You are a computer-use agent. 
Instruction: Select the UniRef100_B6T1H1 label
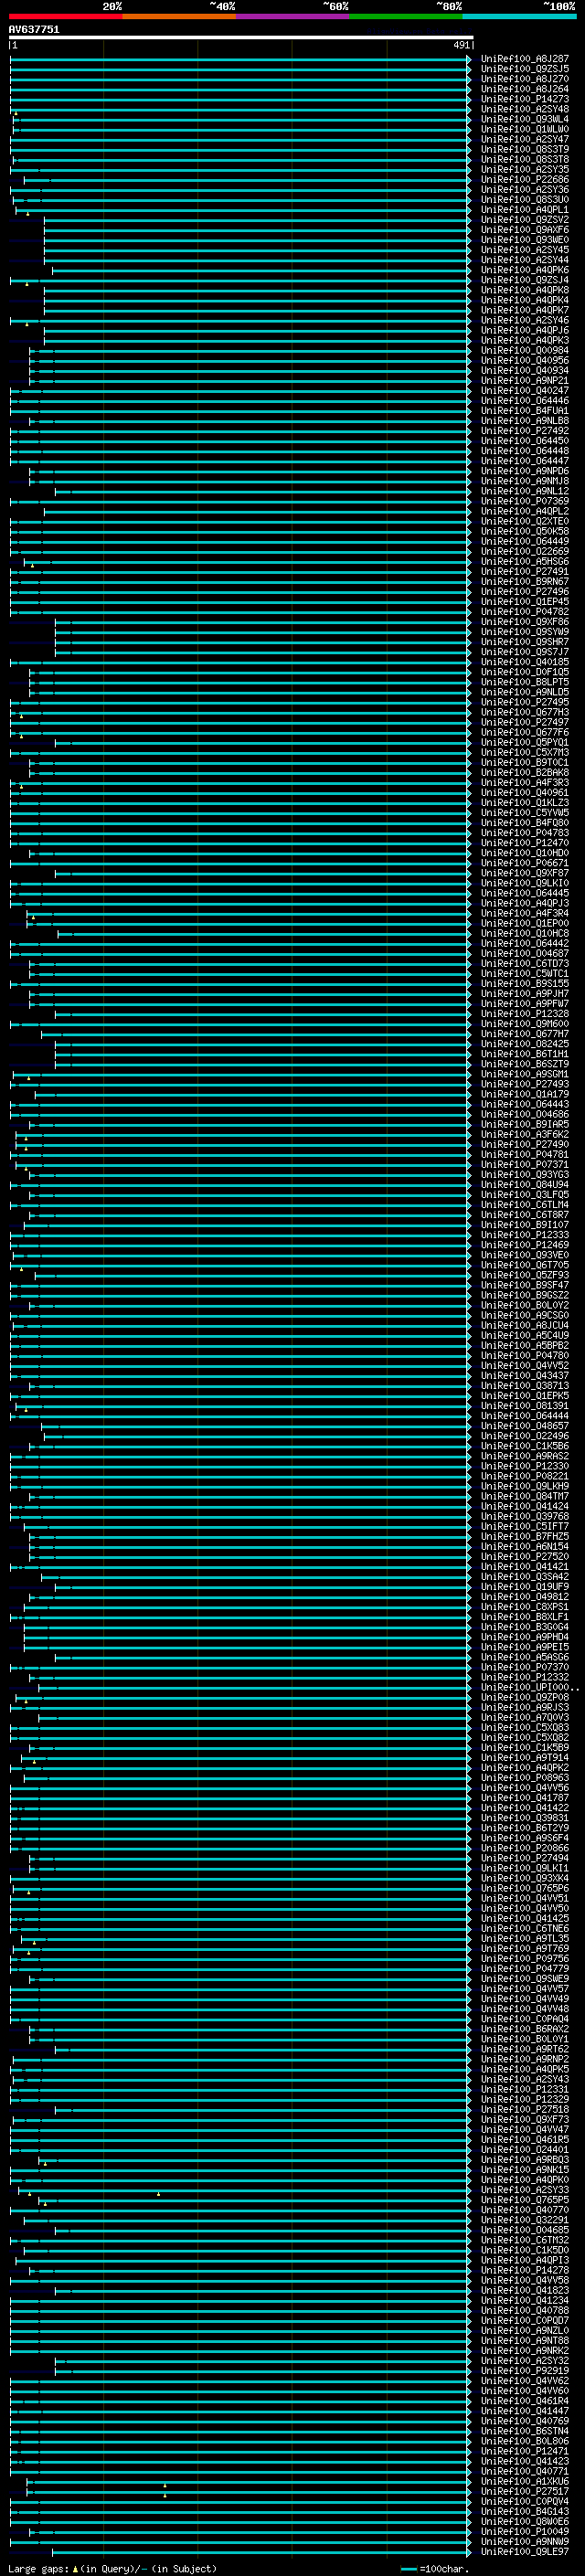click(525, 1054)
